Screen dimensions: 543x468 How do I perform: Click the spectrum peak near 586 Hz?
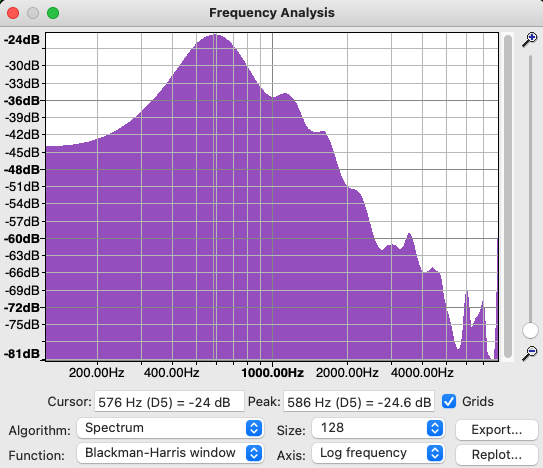coord(215,35)
